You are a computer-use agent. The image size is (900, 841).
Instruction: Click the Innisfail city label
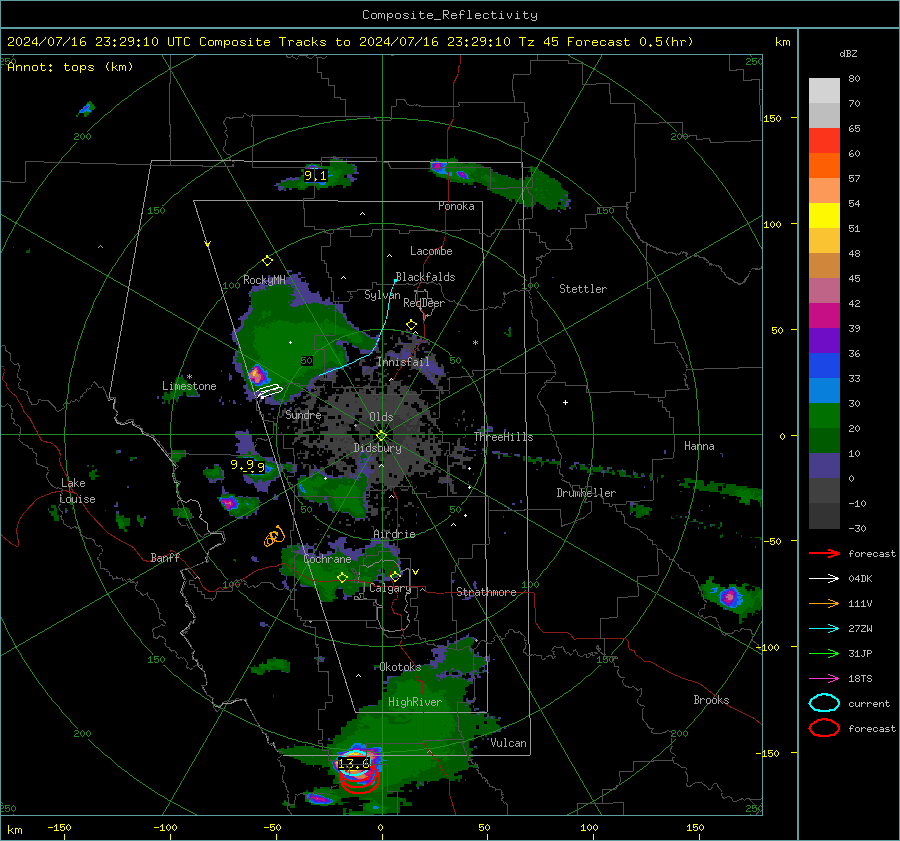click(403, 362)
